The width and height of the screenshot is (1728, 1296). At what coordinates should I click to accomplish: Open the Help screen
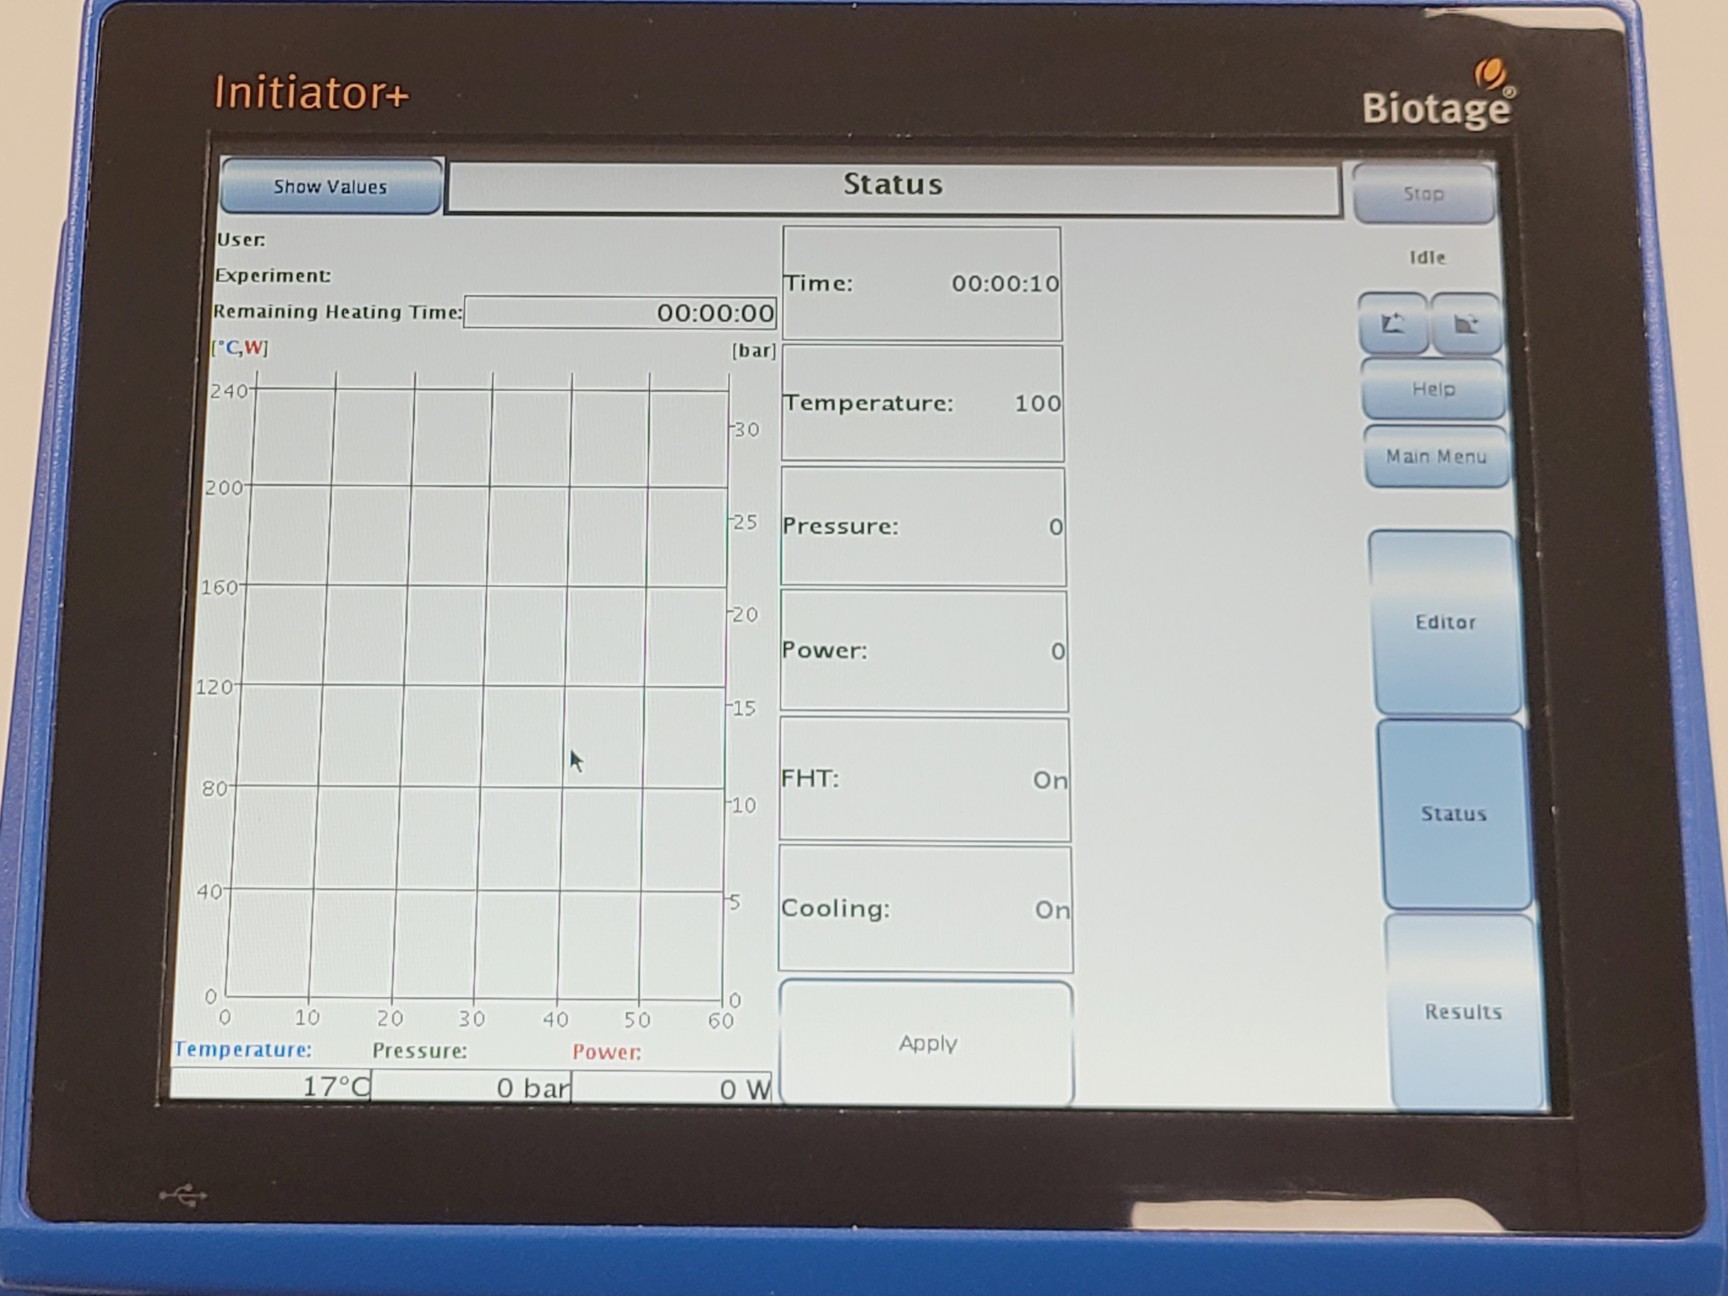(x=1434, y=389)
